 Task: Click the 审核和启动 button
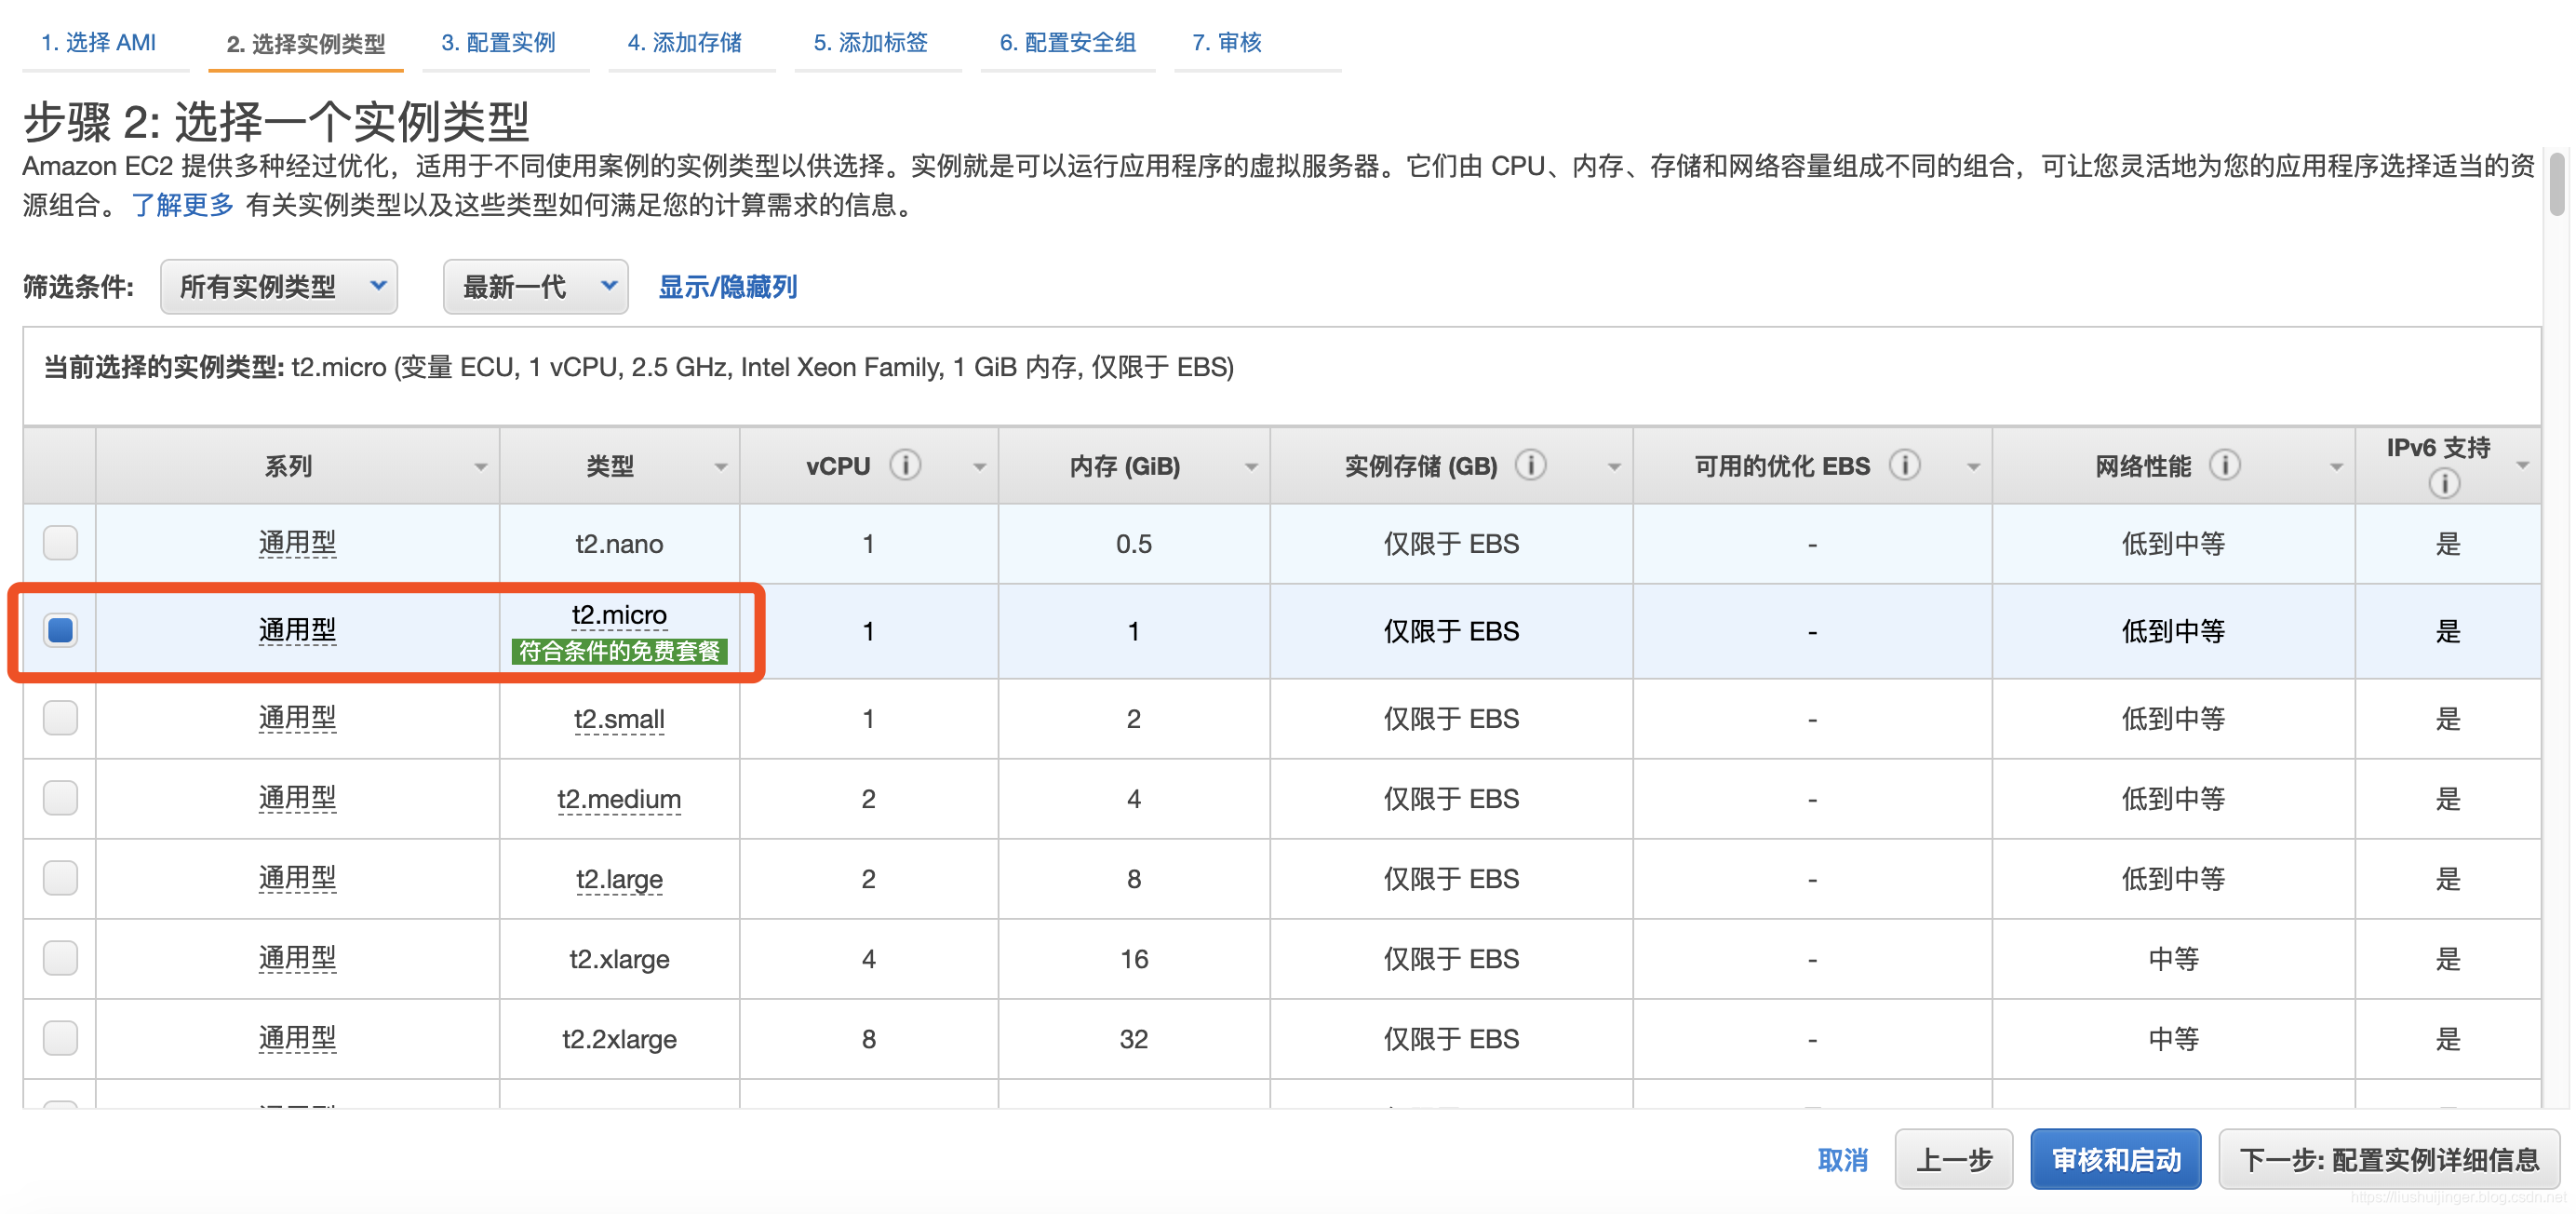click(x=2115, y=1160)
